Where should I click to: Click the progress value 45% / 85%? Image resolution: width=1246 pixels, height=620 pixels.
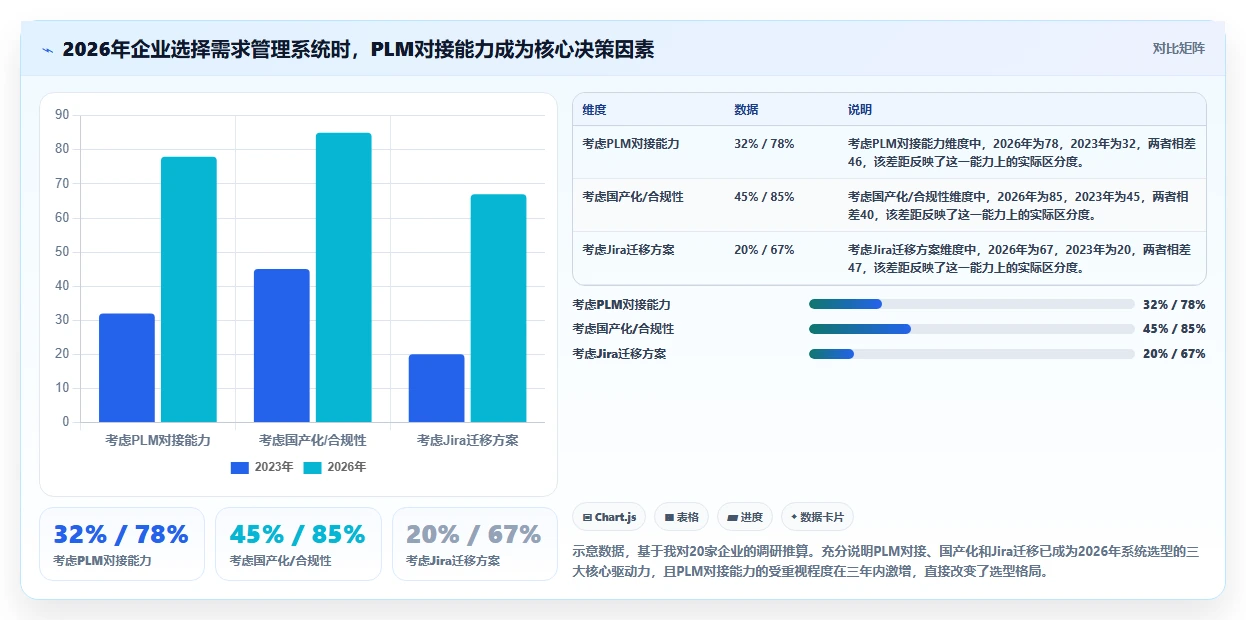1174,329
